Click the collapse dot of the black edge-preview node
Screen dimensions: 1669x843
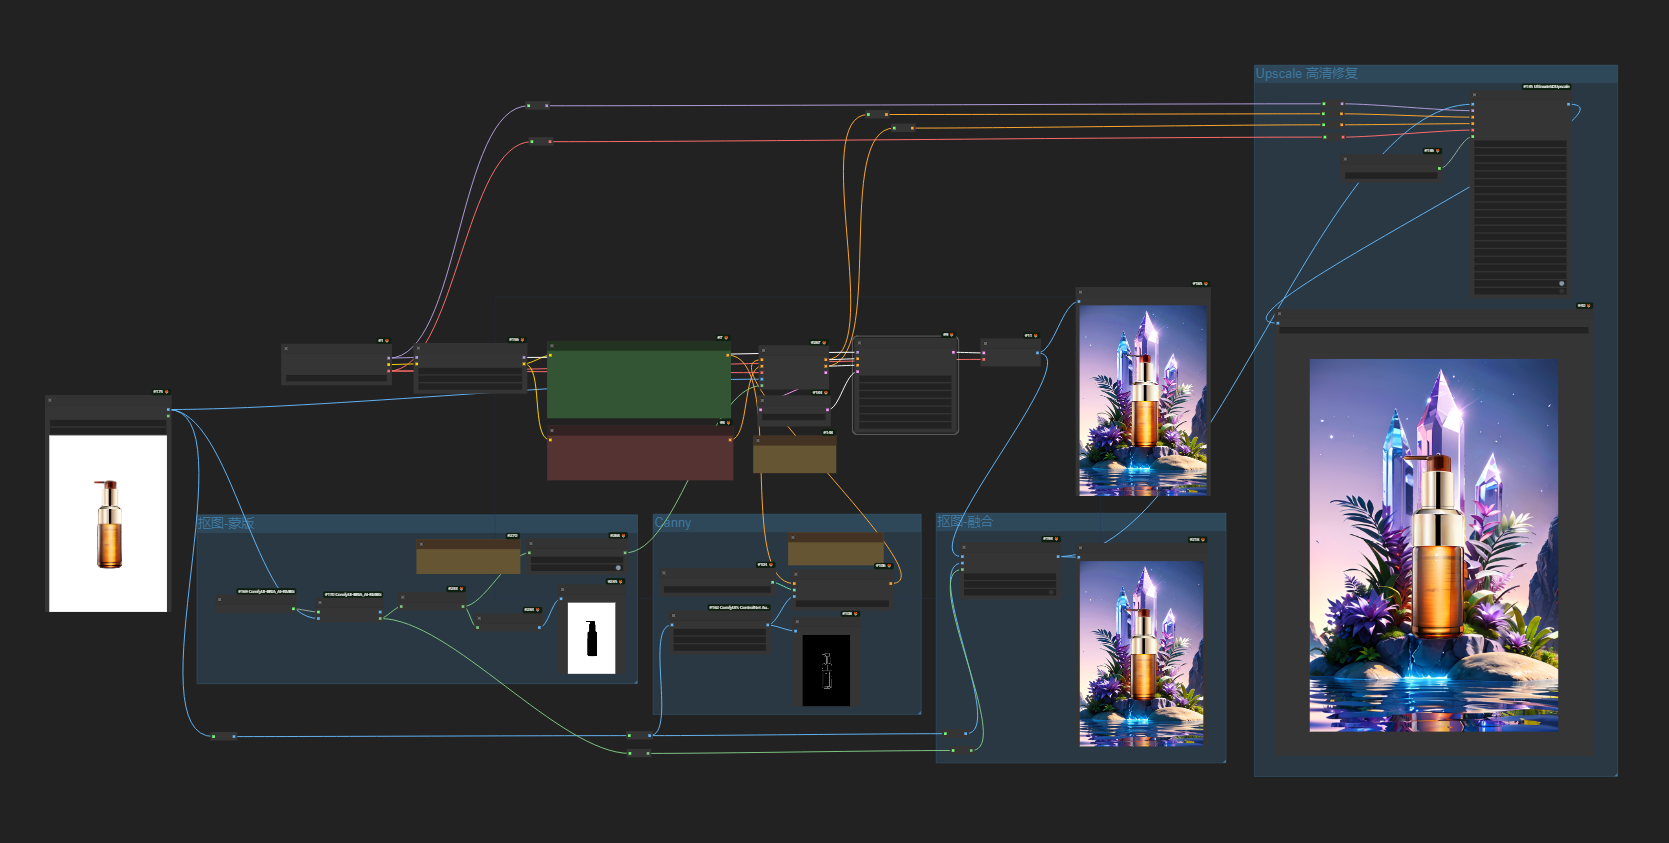point(799,622)
